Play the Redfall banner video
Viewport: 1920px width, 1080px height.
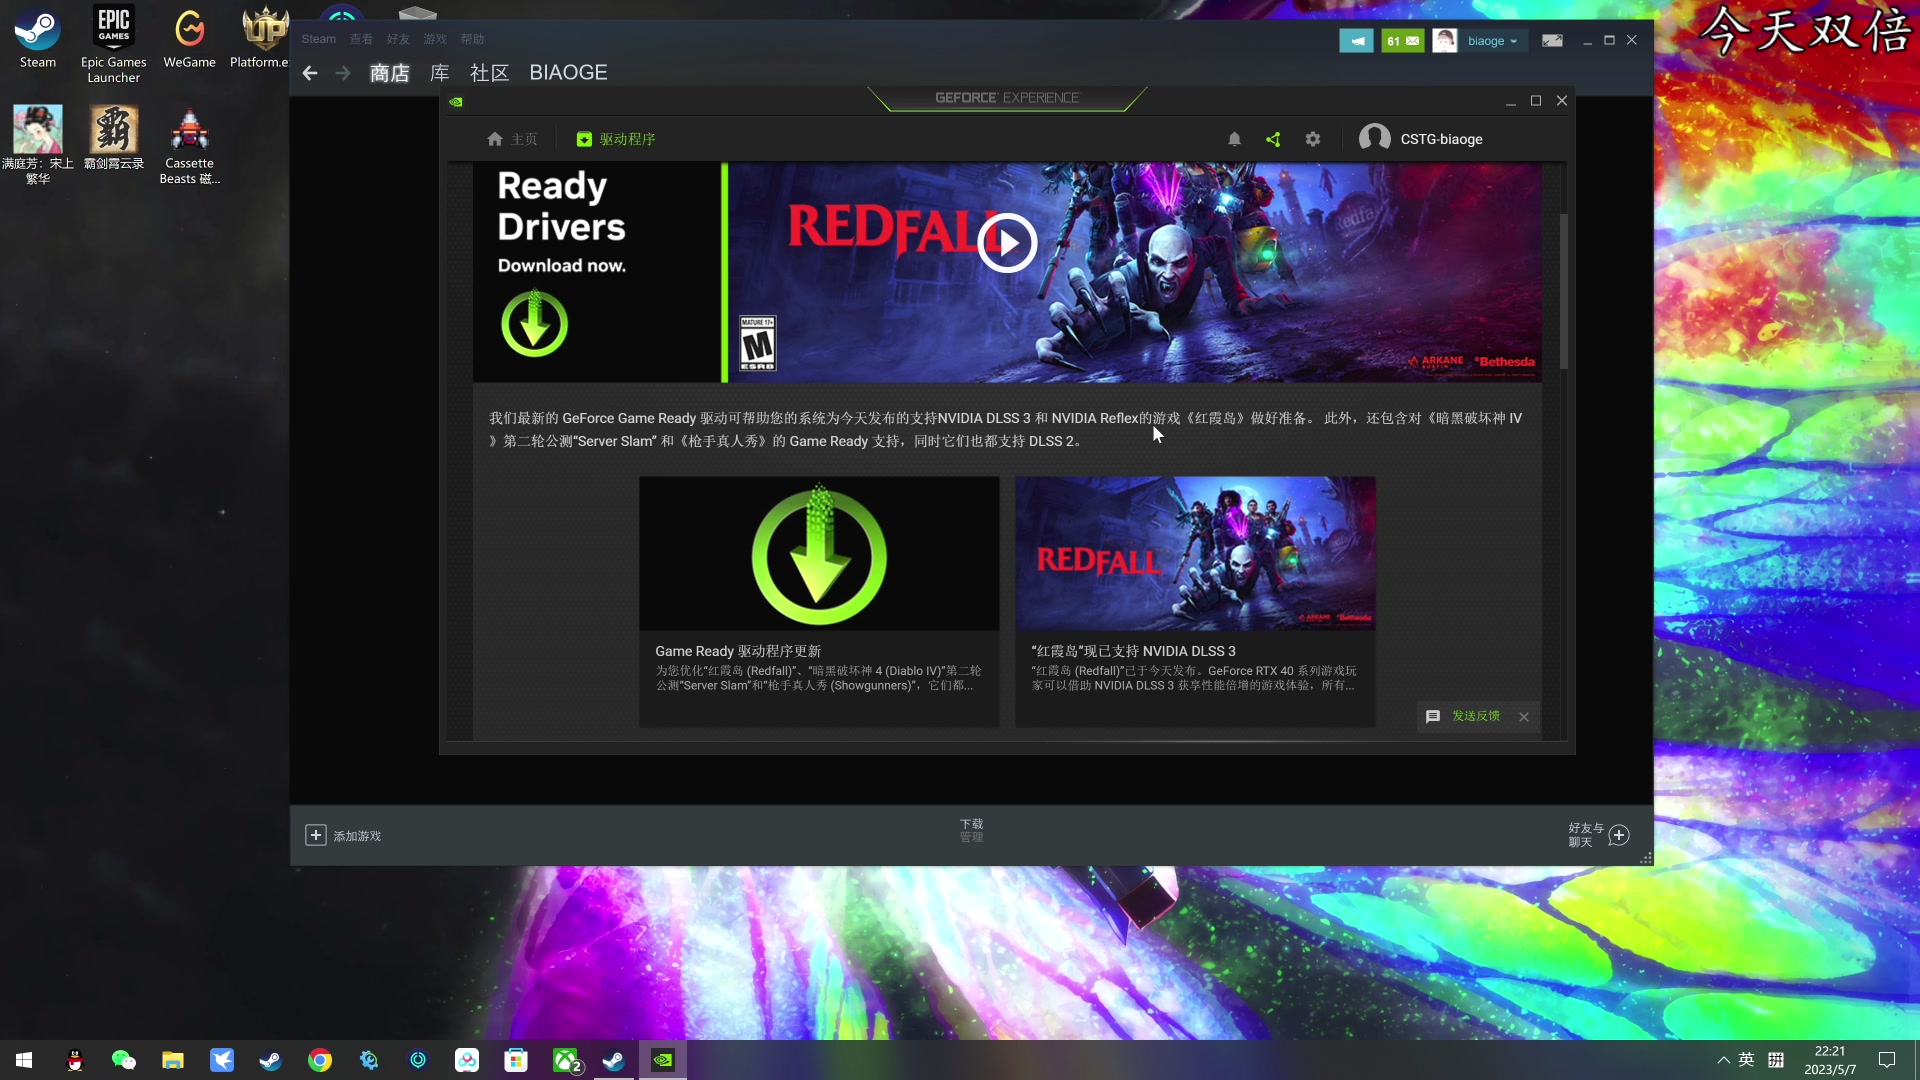[x=1007, y=243]
